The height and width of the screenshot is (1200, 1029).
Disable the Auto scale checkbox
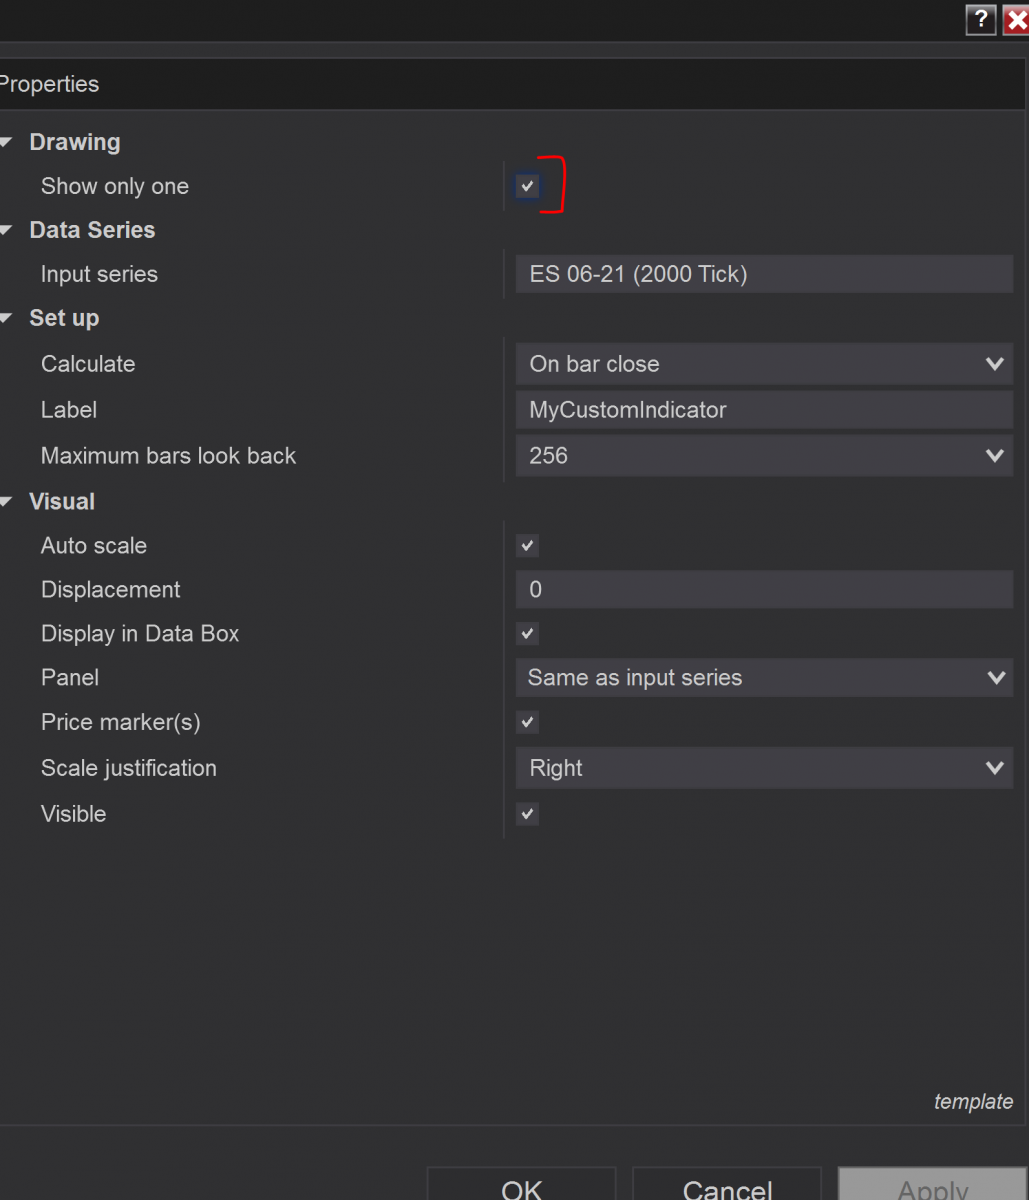click(x=527, y=546)
